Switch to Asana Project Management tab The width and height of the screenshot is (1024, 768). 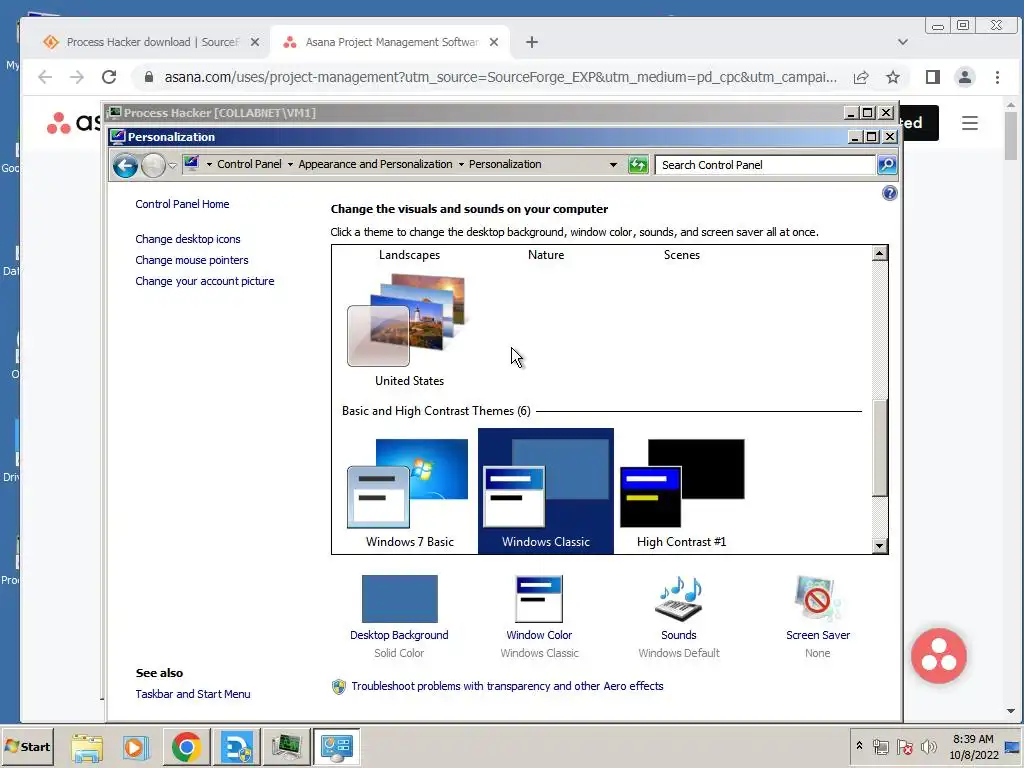click(x=391, y=42)
